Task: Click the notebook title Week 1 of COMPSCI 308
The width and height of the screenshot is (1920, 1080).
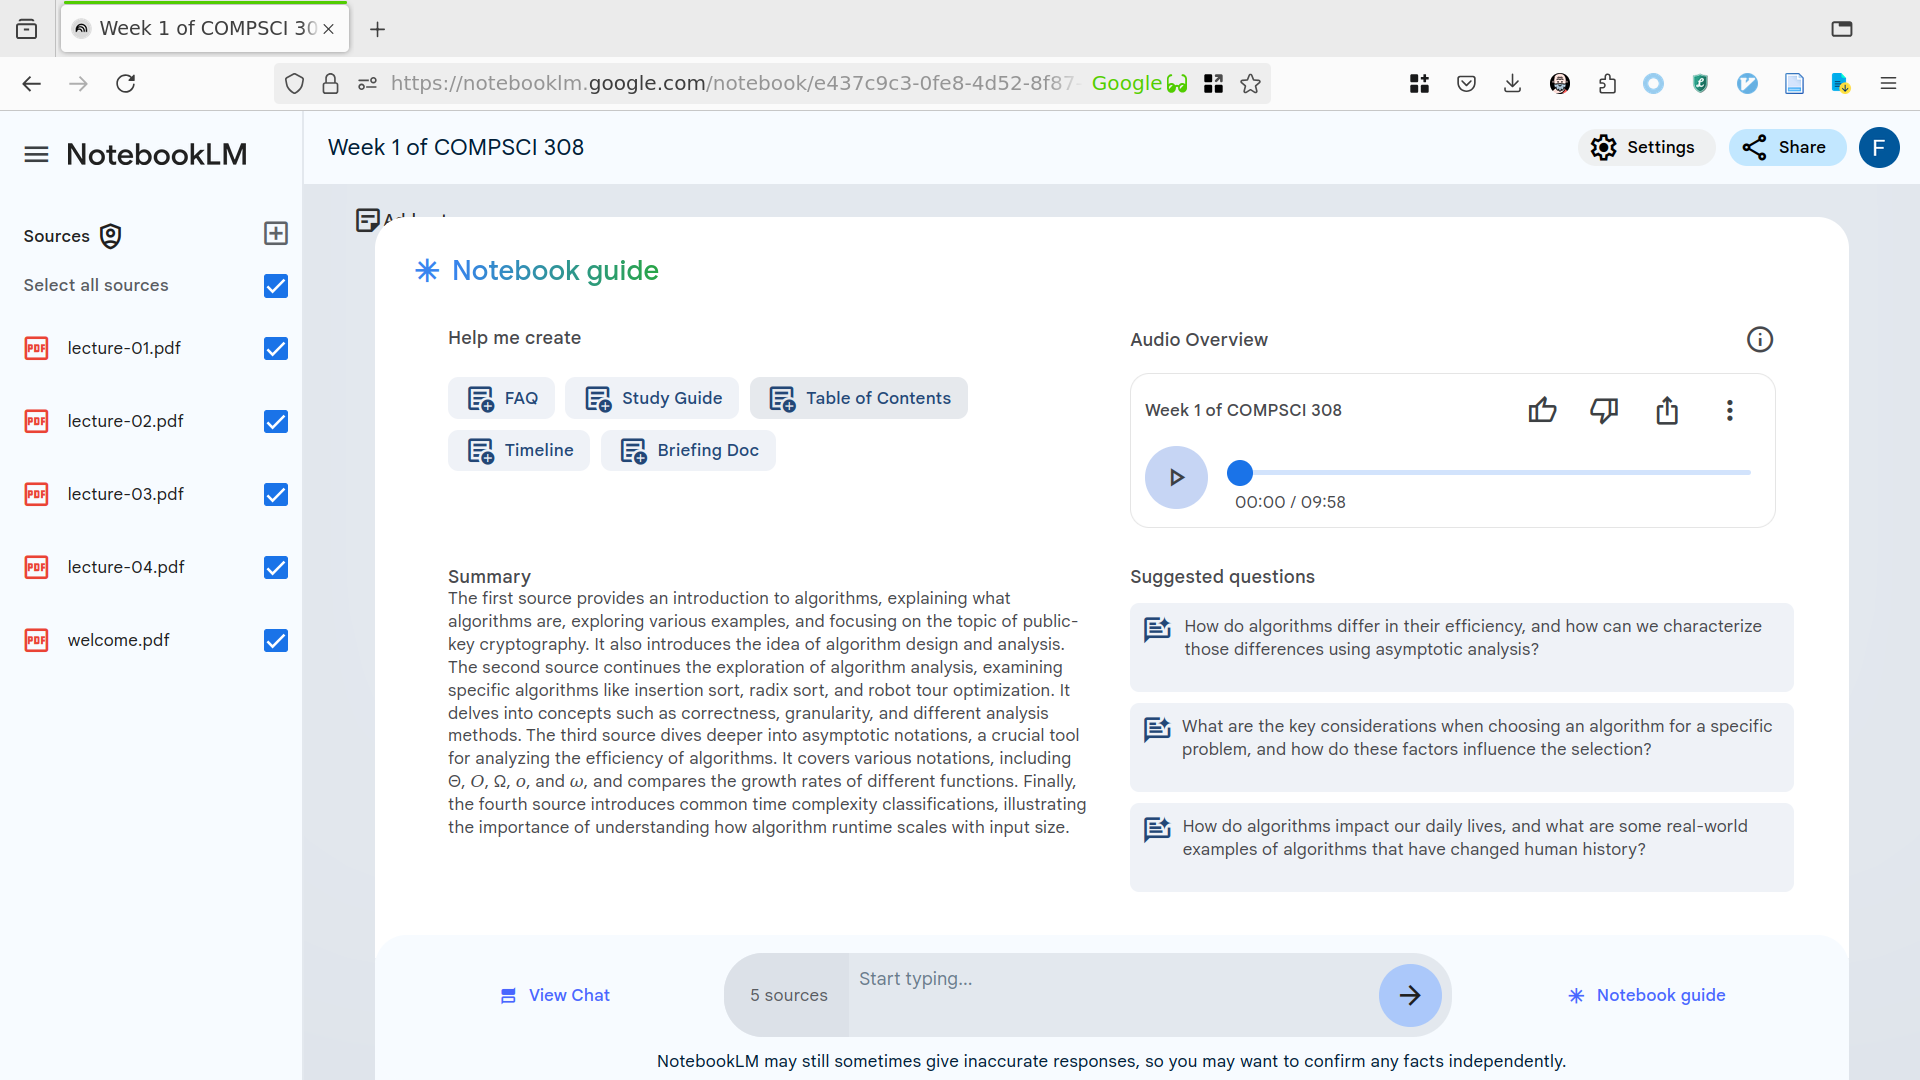Action: pos(456,147)
